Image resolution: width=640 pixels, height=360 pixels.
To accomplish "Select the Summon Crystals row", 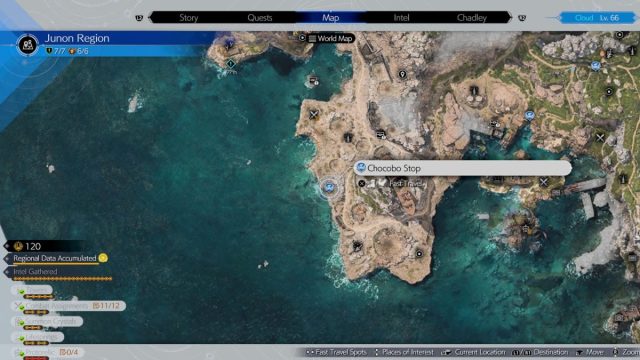I will [x=47, y=322].
